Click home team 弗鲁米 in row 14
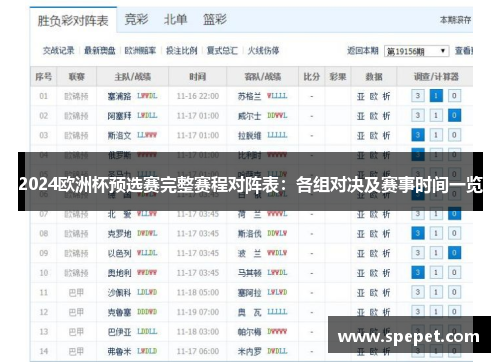 (119, 351)
